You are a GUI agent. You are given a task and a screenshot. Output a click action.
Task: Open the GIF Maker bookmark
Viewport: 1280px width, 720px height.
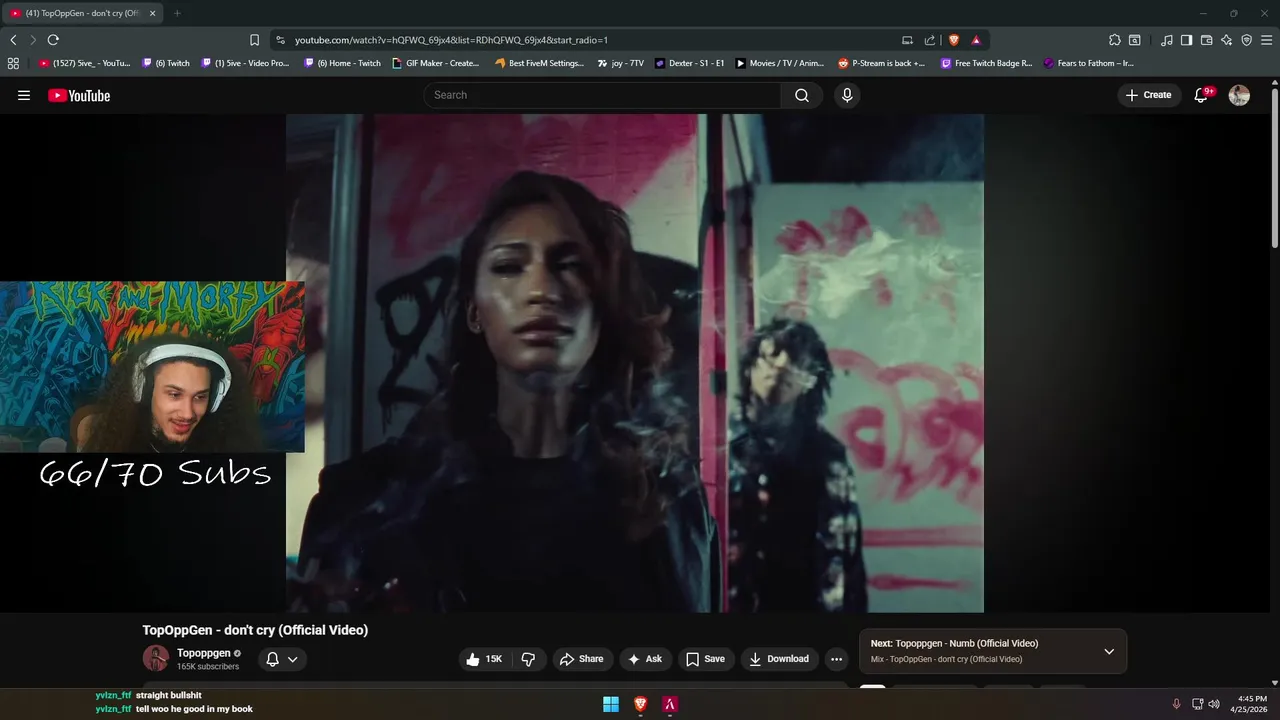point(436,63)
